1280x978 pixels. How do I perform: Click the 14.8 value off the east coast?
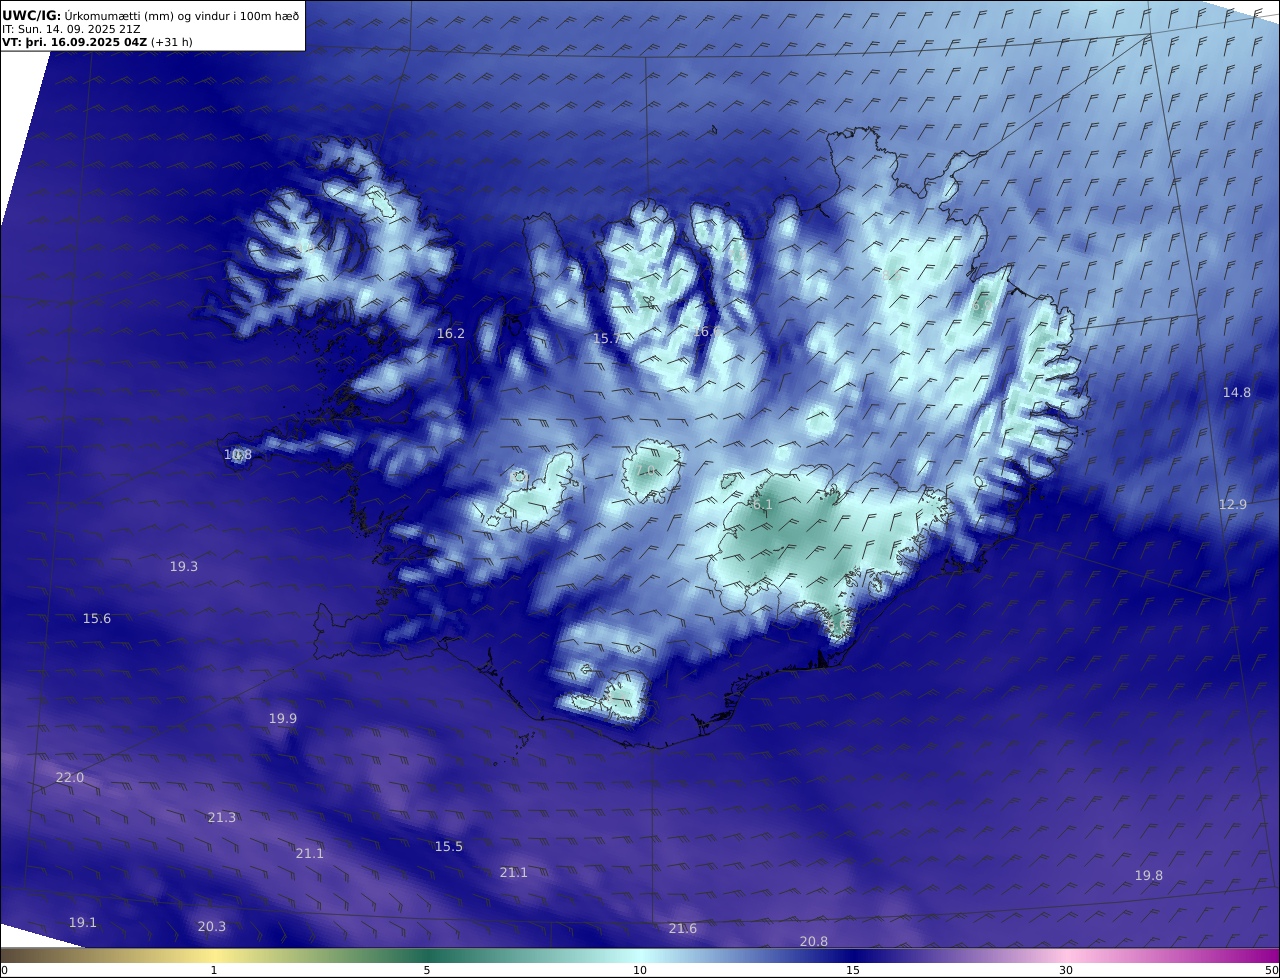click(x=1237, y=393)
